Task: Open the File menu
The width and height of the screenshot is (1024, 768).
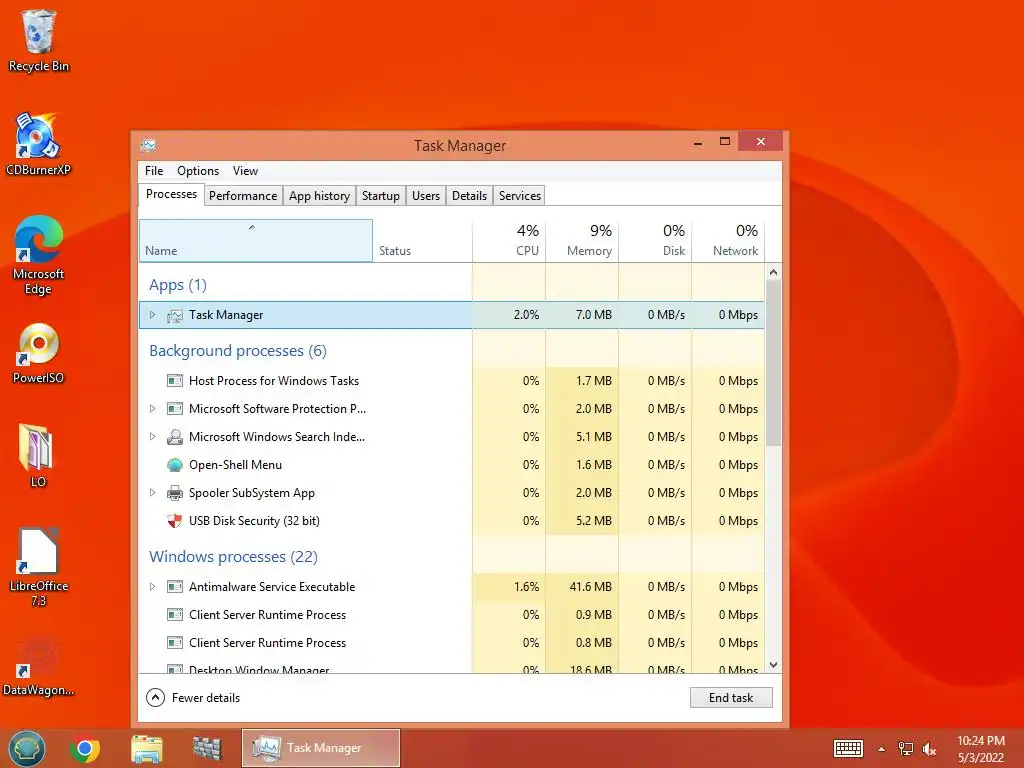Action: coord(154,171)
